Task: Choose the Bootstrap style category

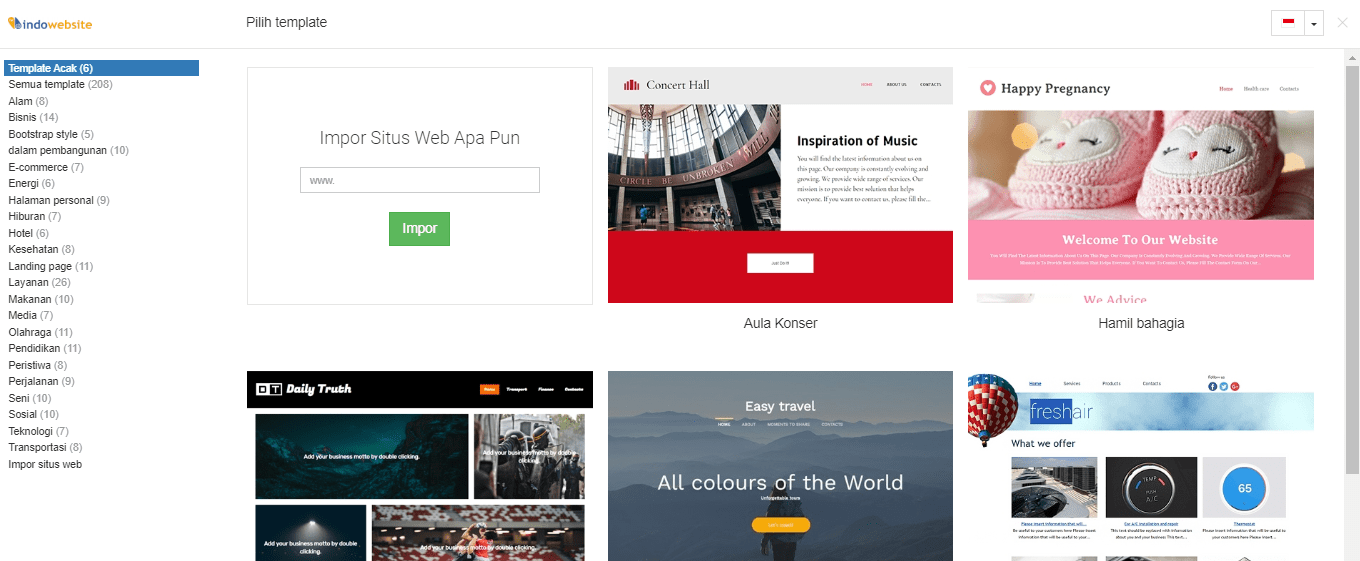Action: coord(51,134)
